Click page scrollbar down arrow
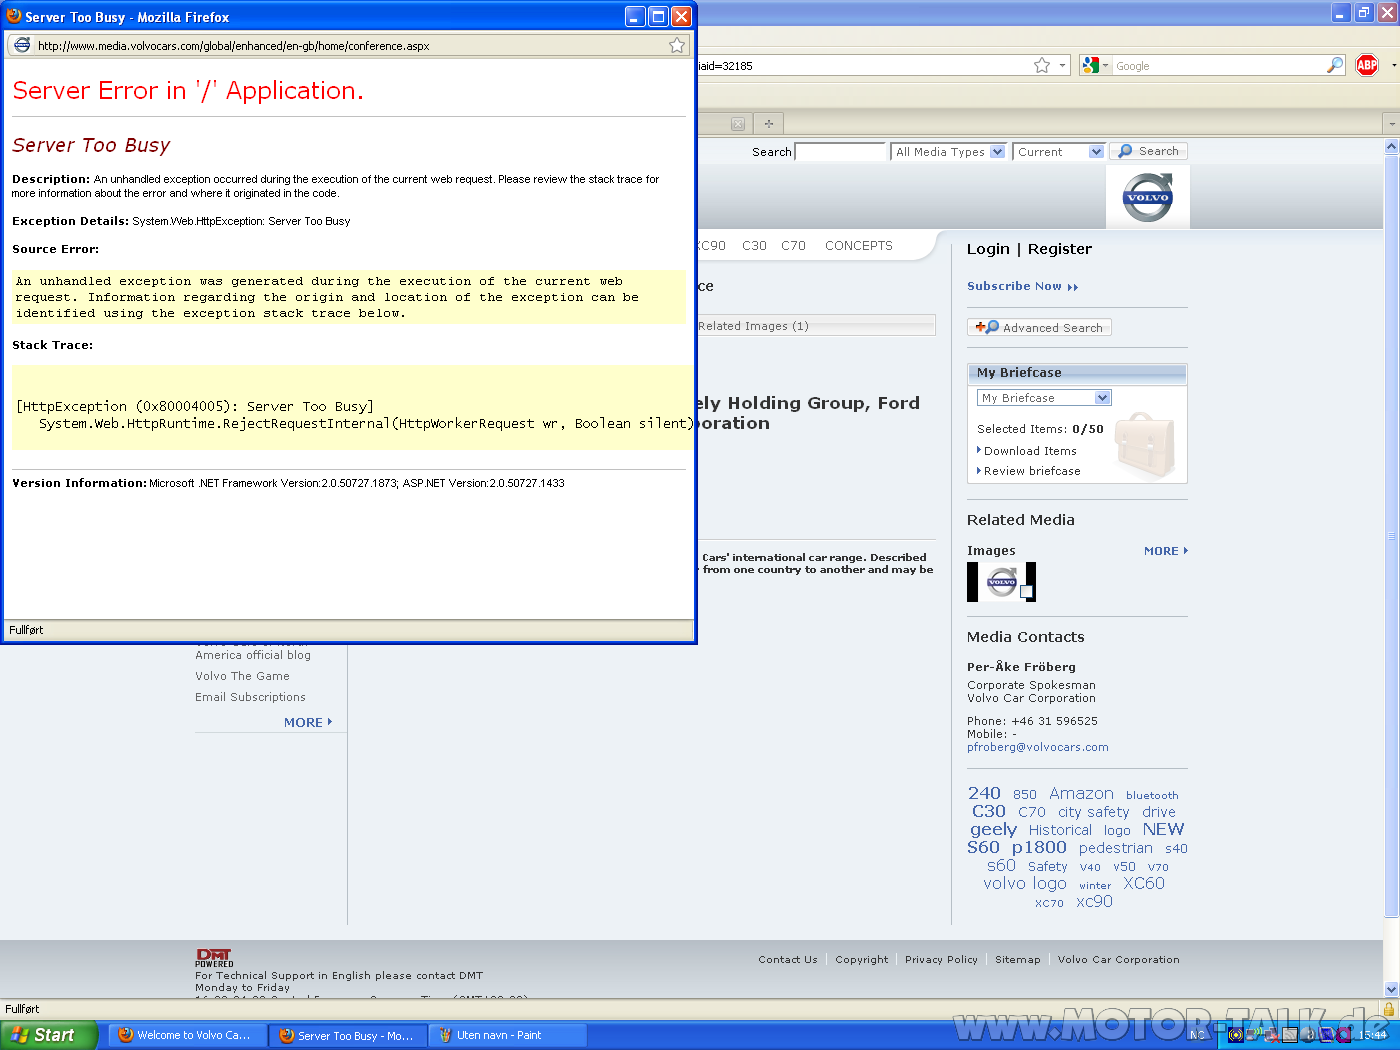The height and width of the screenshot is (1050, 1400). 1391,989
